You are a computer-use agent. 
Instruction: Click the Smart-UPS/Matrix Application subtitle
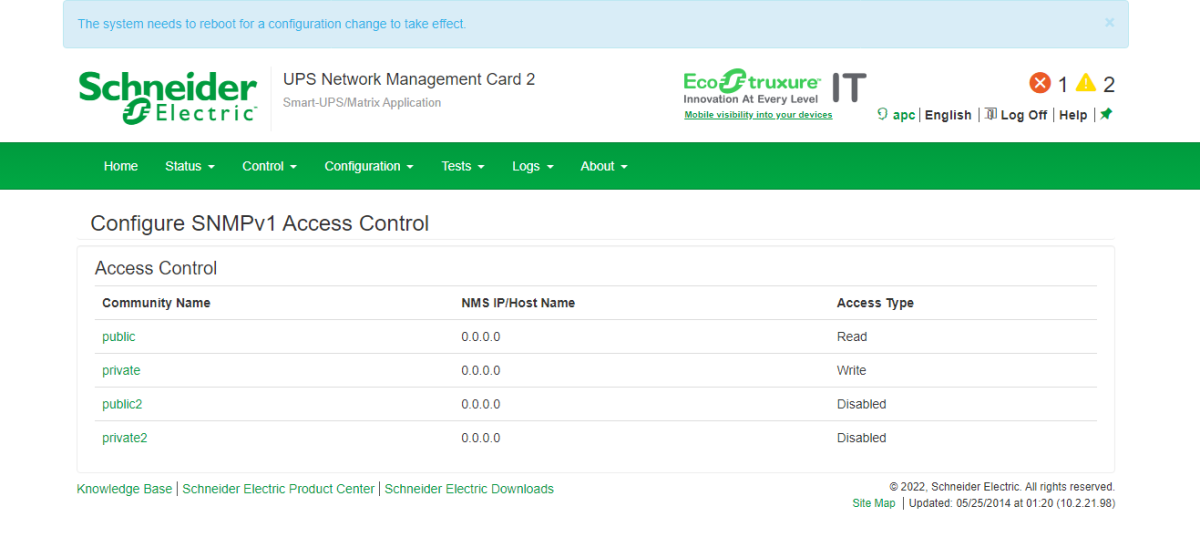pos(362,103)
